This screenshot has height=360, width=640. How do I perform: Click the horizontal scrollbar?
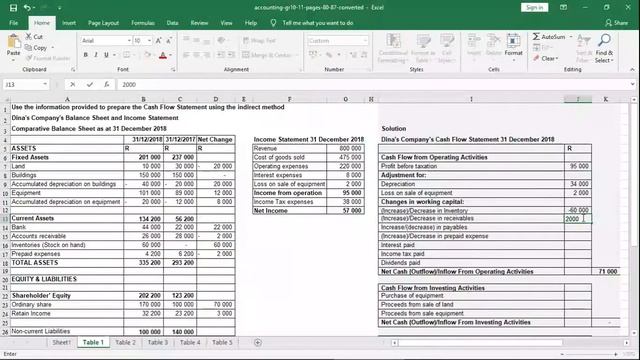[480, 343]
